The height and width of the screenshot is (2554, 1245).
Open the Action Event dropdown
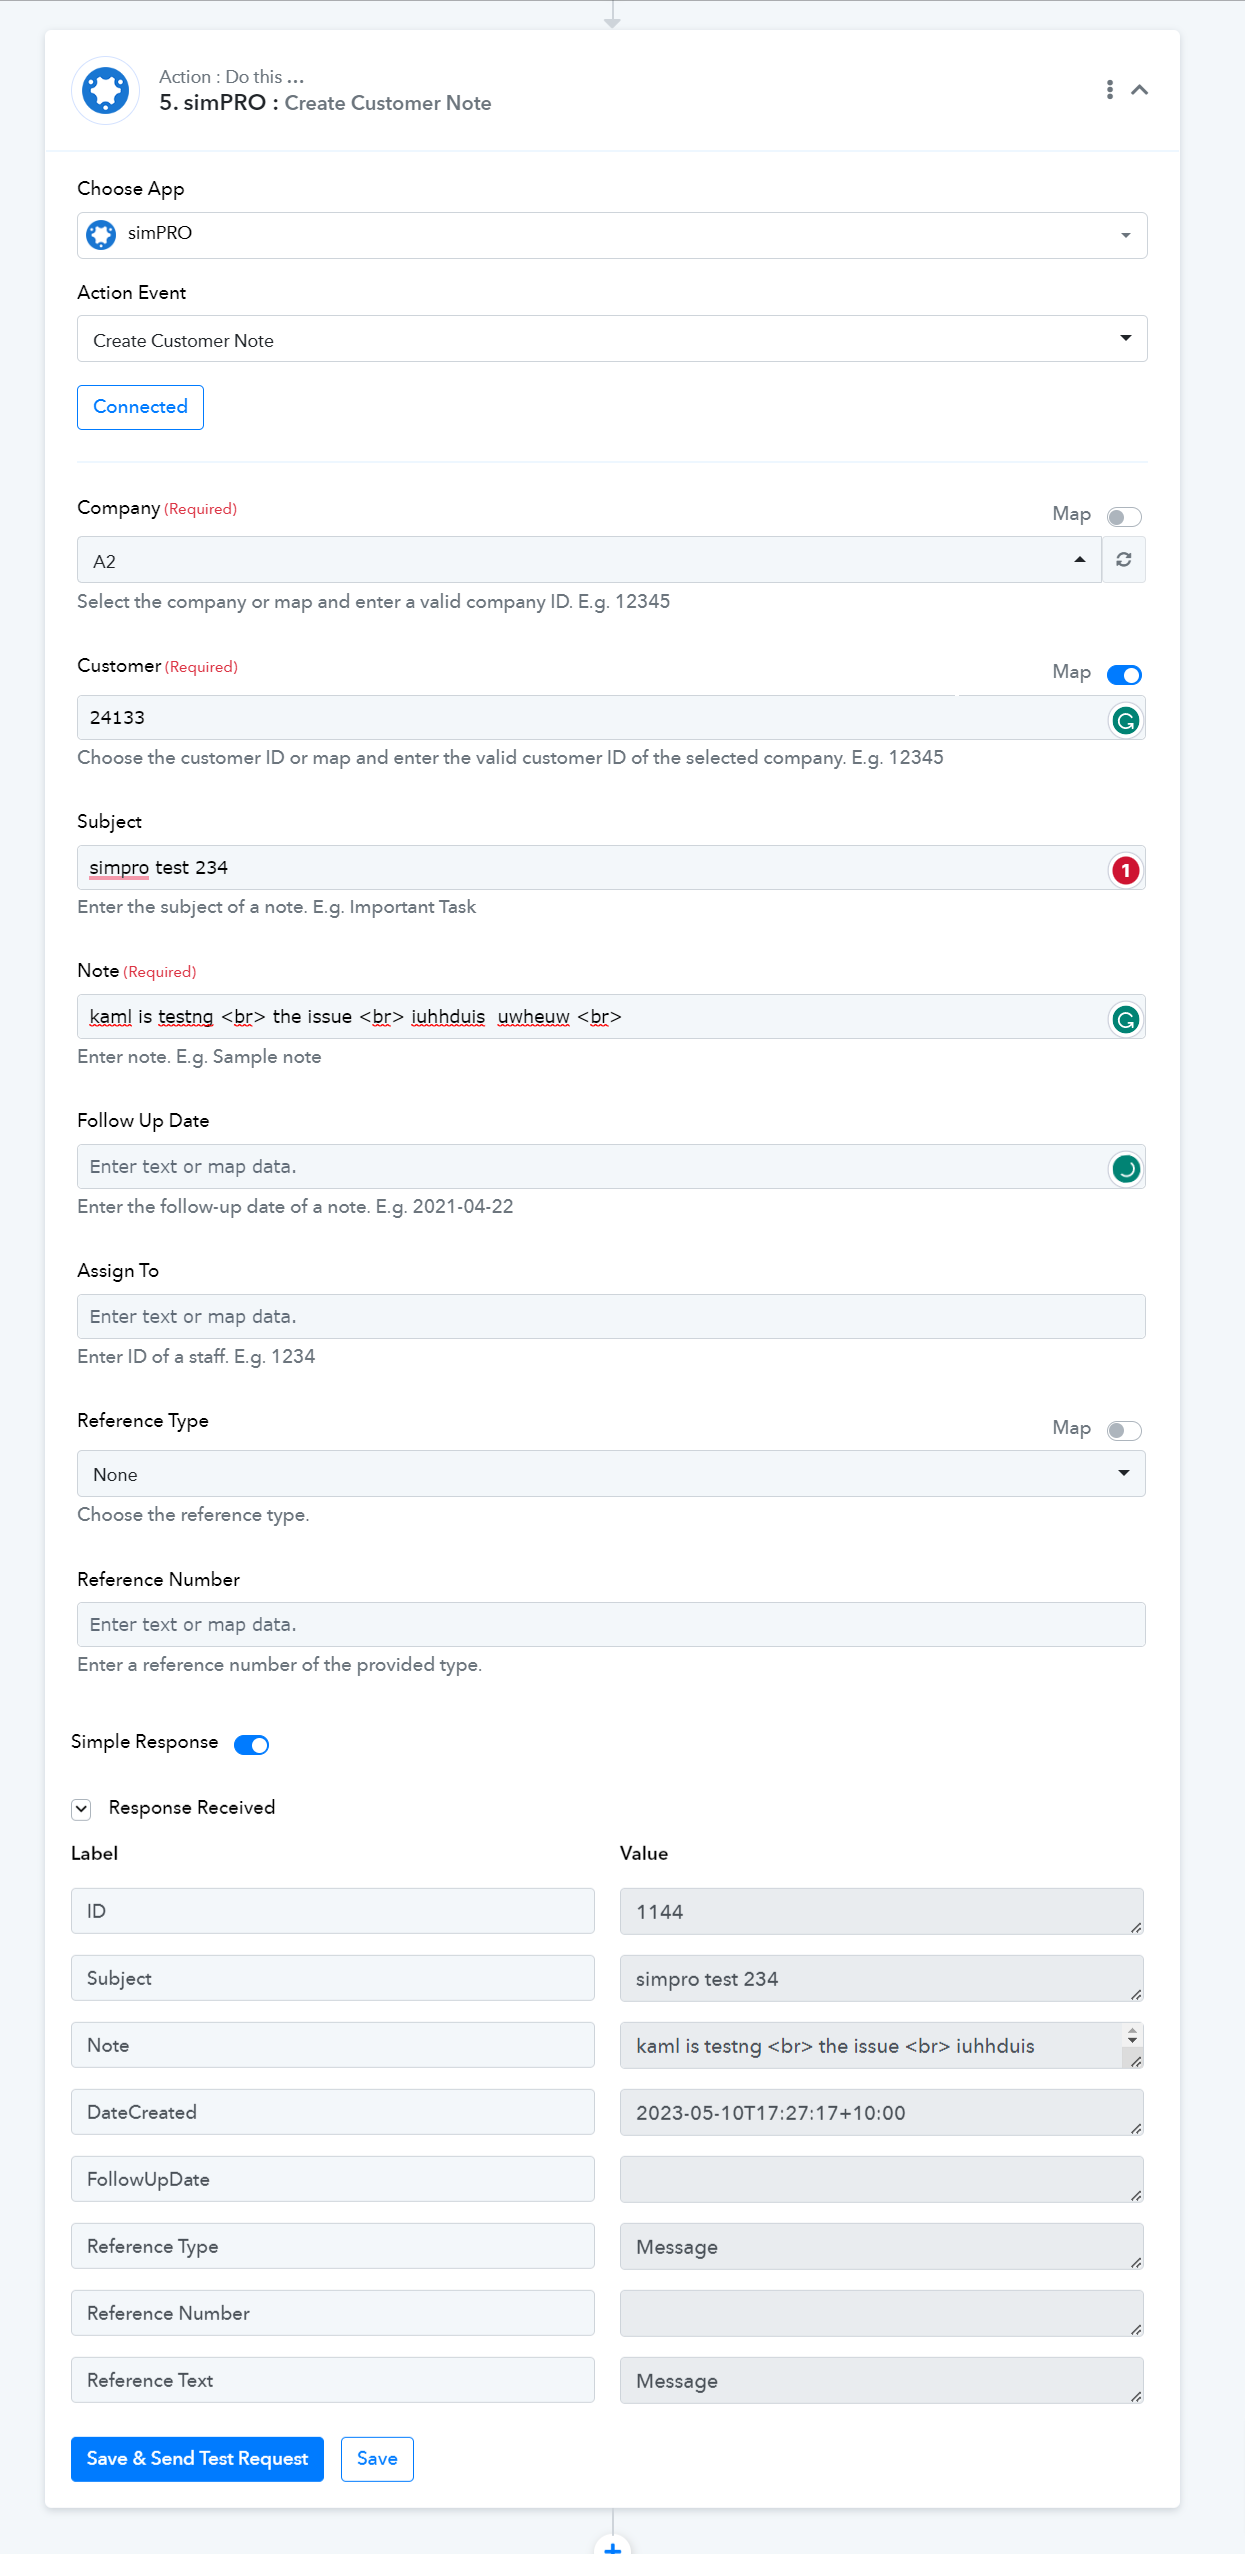(612, 339)
